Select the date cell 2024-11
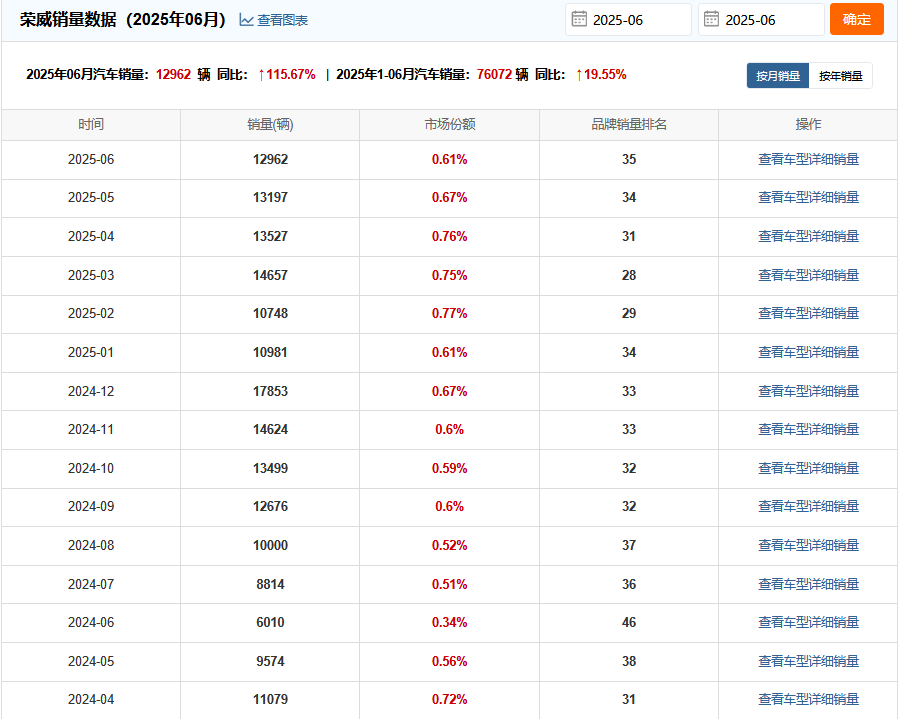 91,429
